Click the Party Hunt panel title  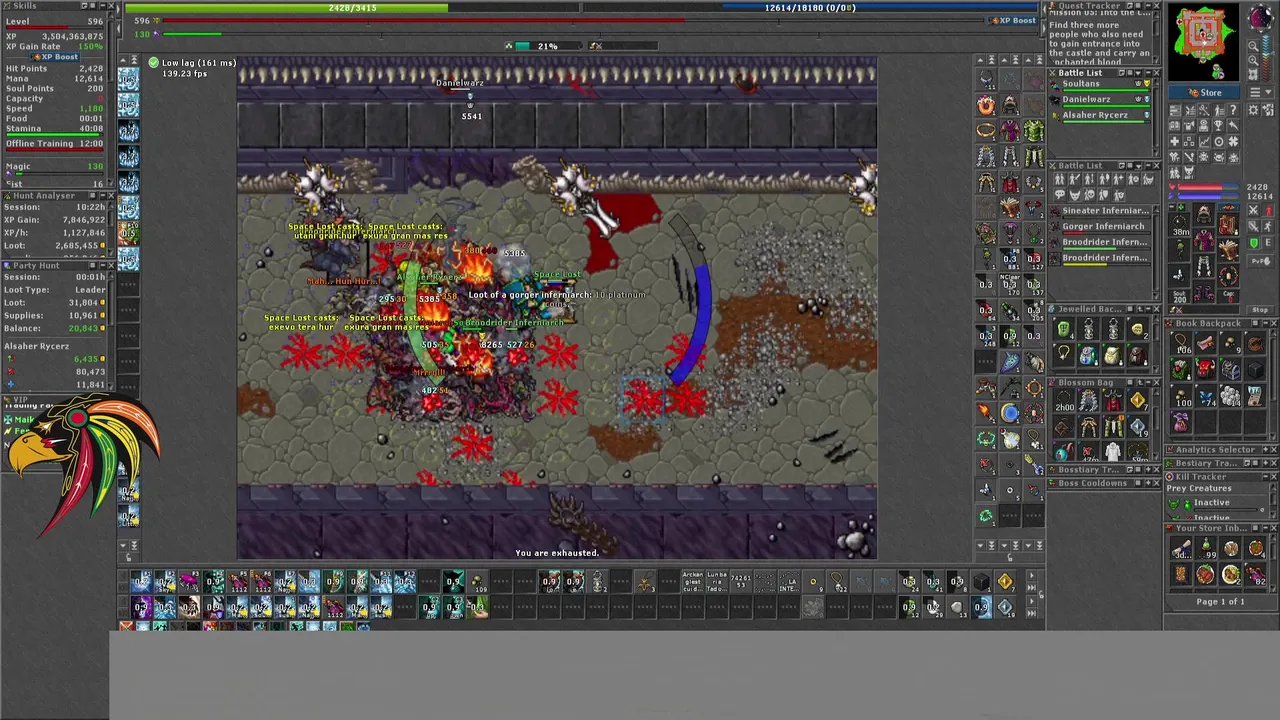coord(37,266)
